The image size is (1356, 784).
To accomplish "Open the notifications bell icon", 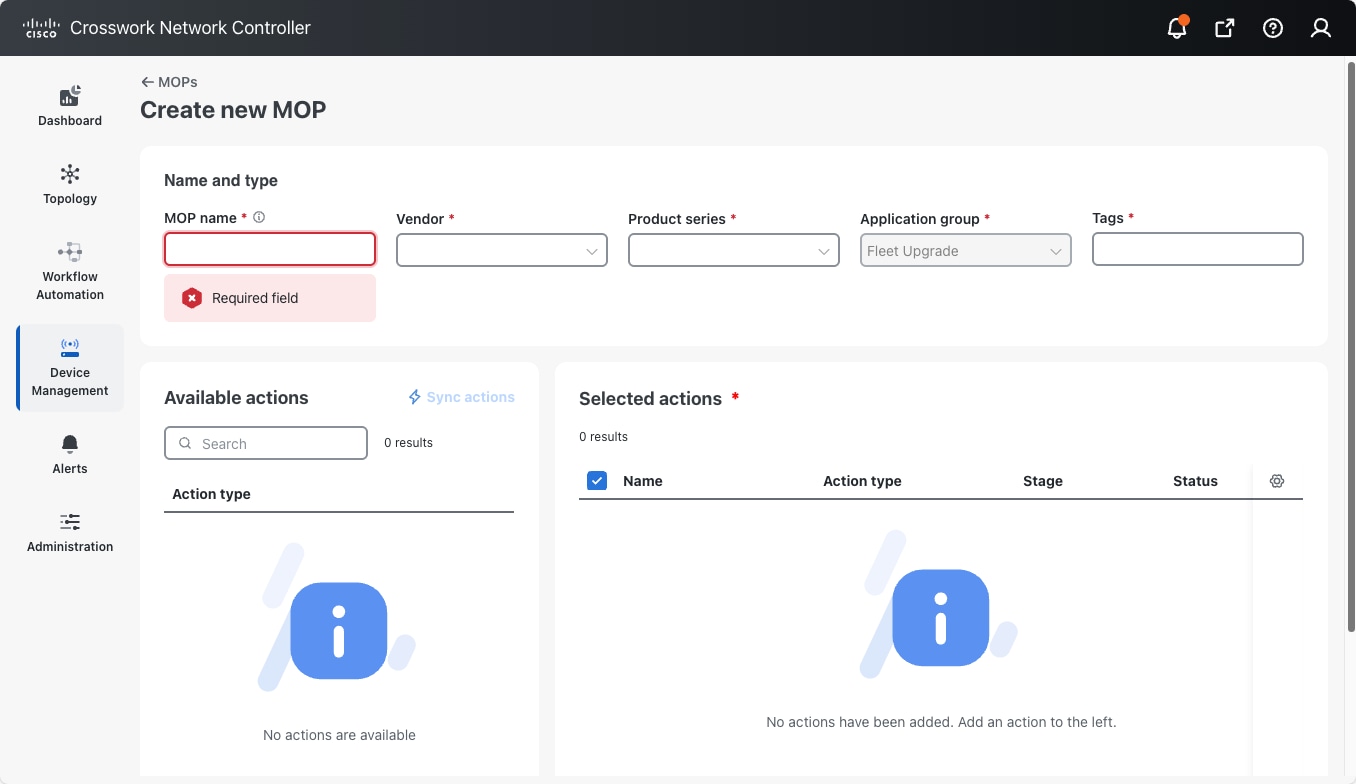I will coord(1177,28).
